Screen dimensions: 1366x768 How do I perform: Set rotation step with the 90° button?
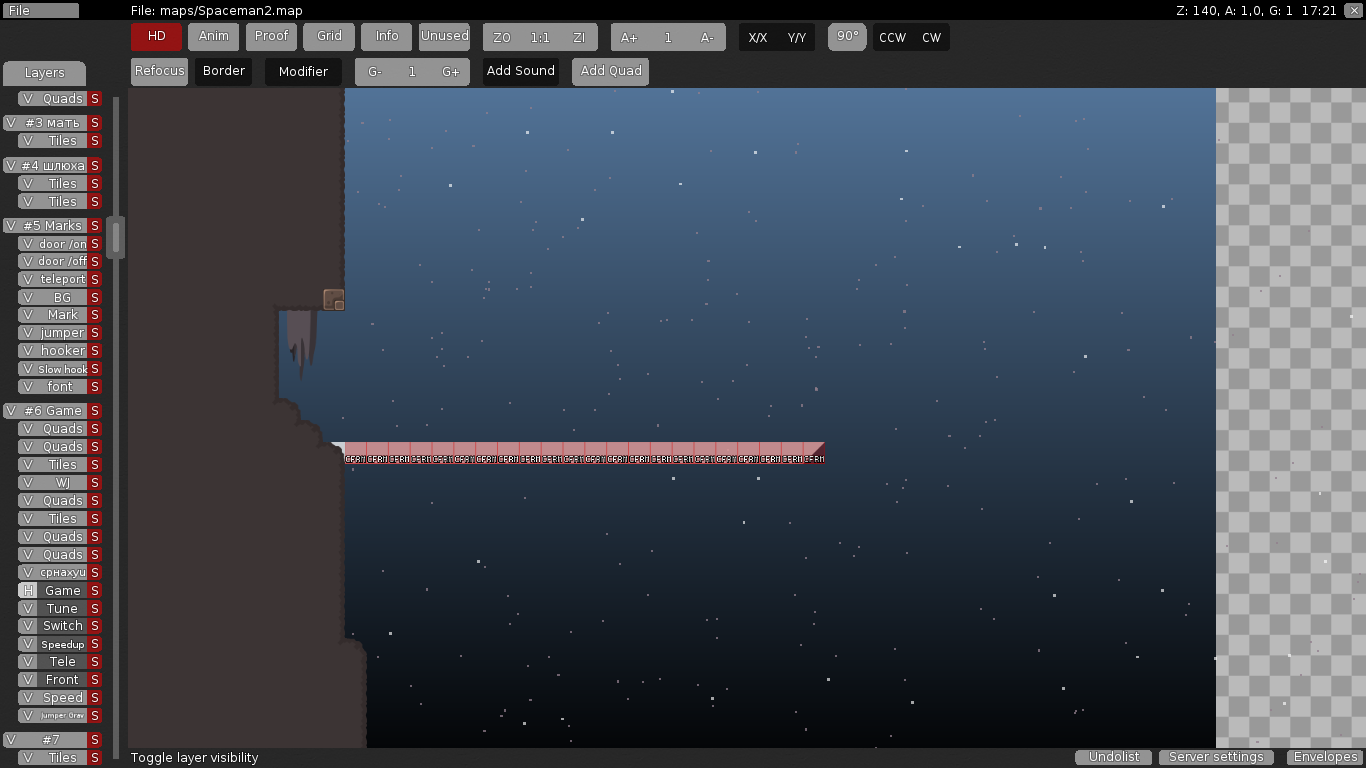846,37
